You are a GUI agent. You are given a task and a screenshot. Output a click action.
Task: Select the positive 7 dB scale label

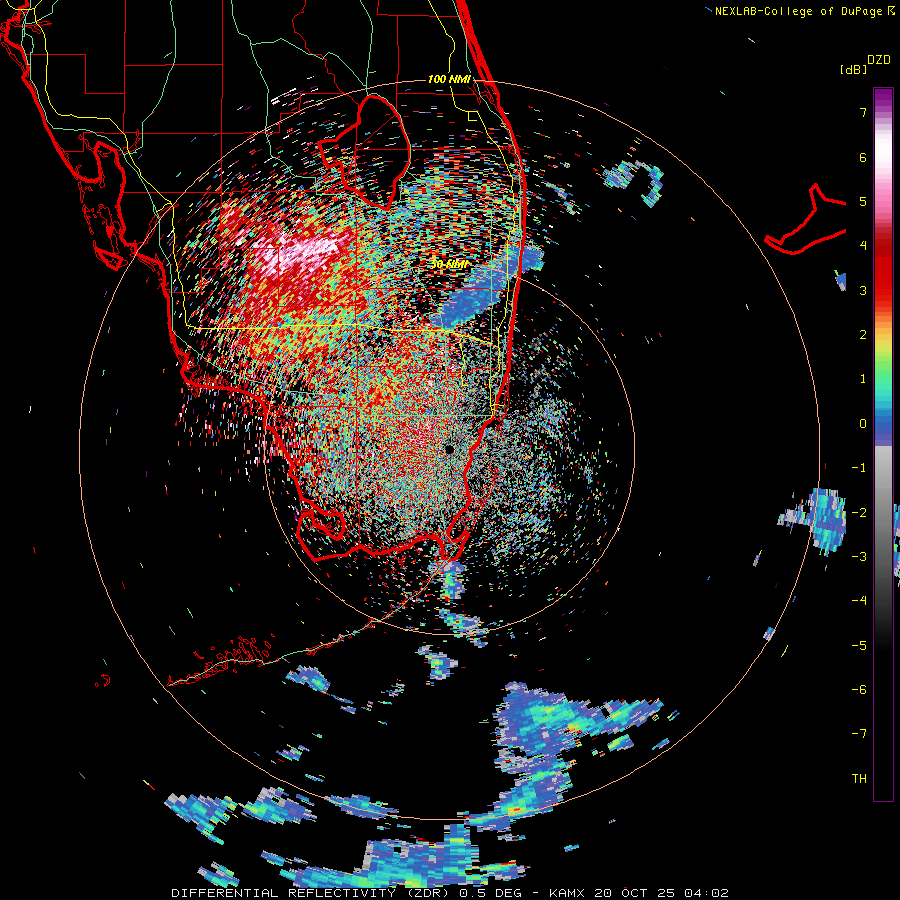click(x=863, y=112)
